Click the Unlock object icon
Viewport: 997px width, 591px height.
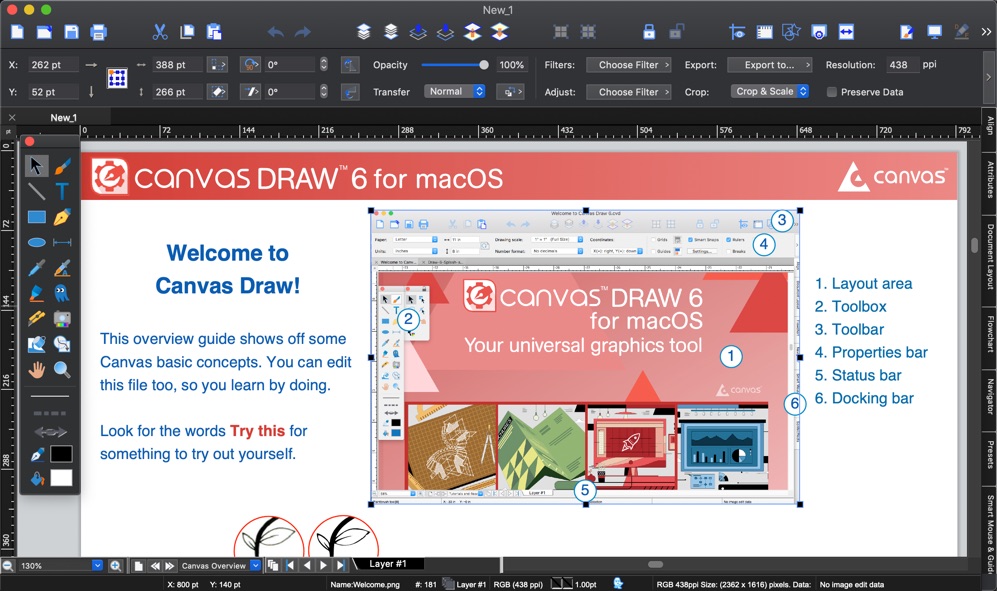[x=676, y=32]
